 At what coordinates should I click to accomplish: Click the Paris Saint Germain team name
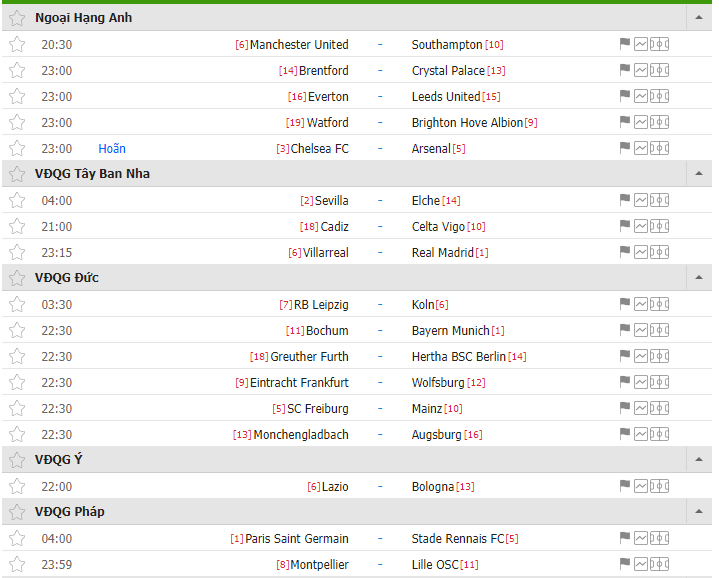[x=297, y=539]
